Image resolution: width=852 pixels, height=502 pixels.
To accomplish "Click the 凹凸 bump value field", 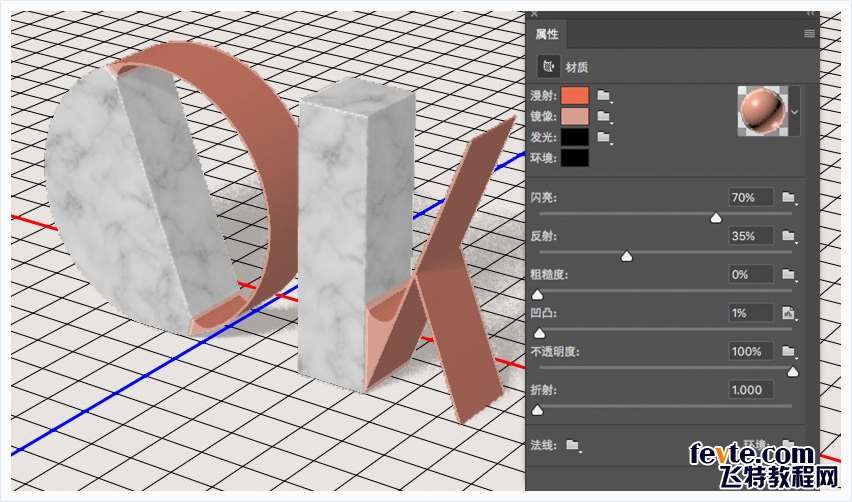I will [x=751, y=313].
